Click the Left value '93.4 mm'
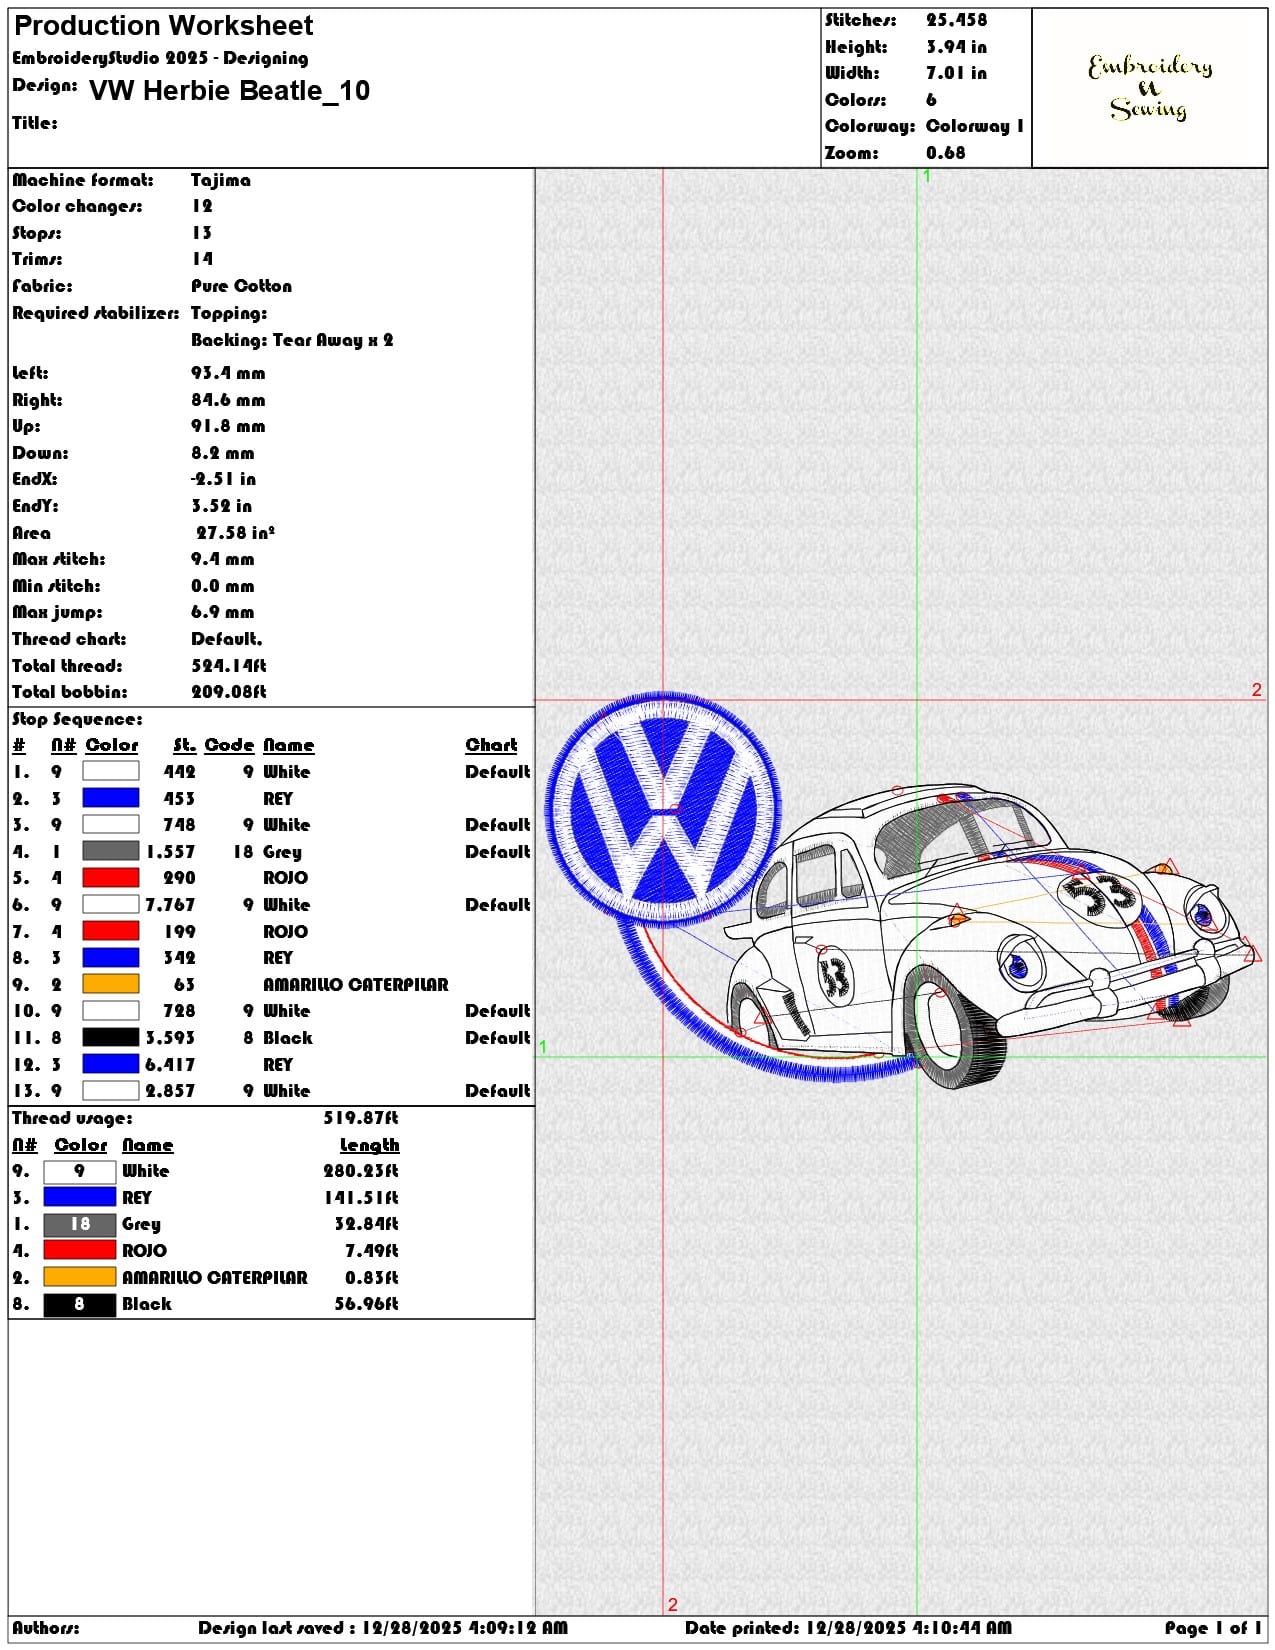The image size is (1275, 1650). [228, 373]
